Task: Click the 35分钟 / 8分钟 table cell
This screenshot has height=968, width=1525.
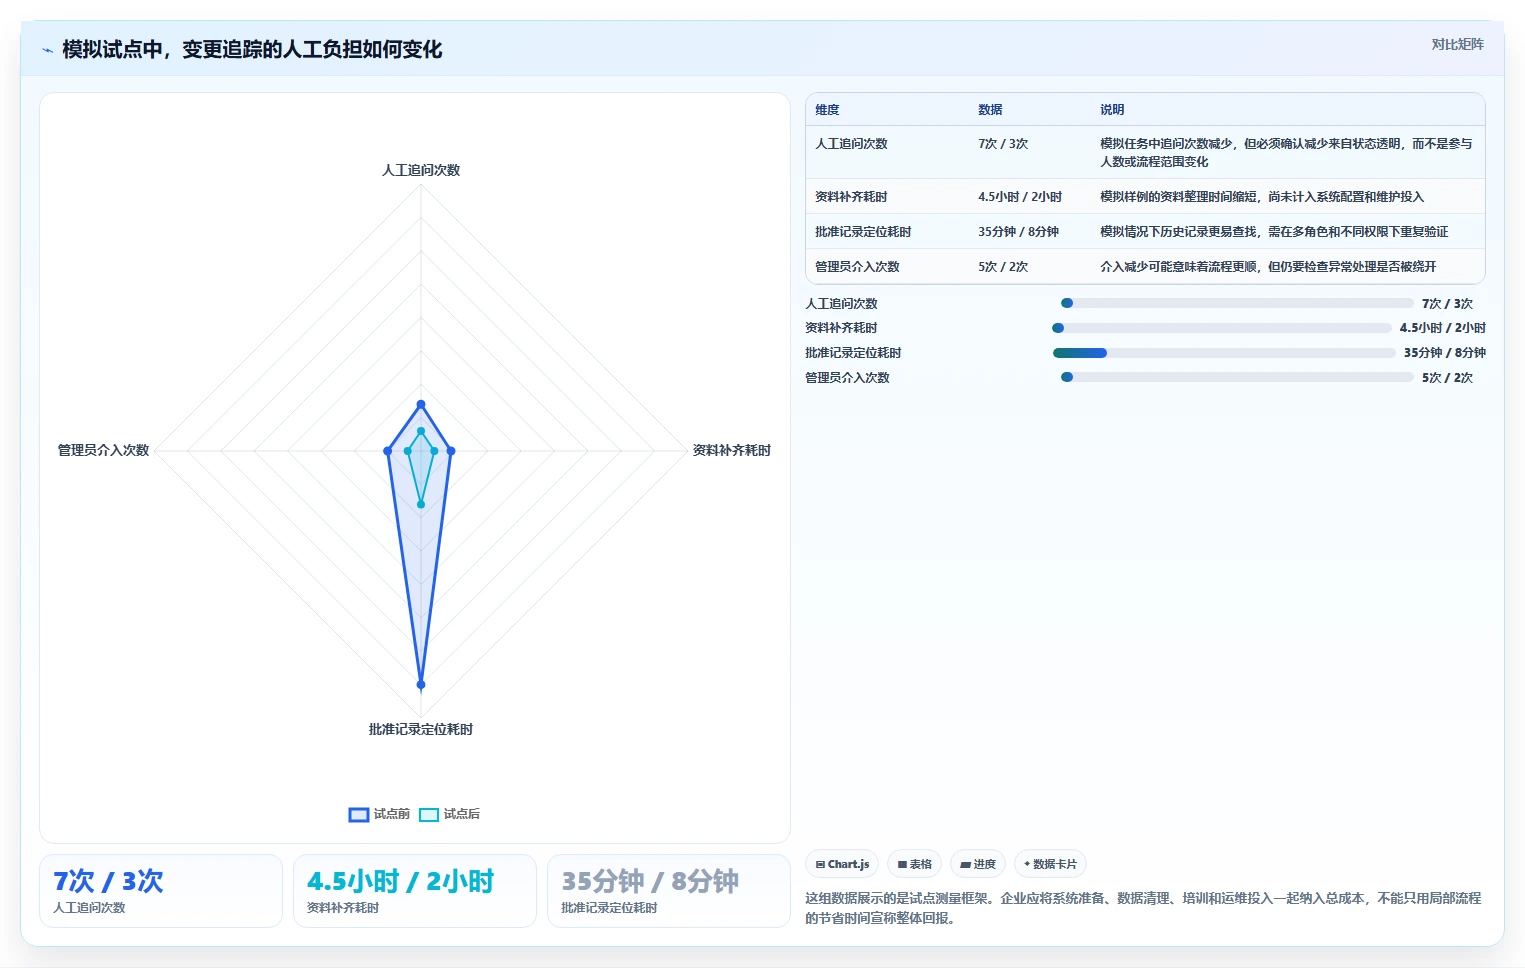Action: click(1018, 232)
